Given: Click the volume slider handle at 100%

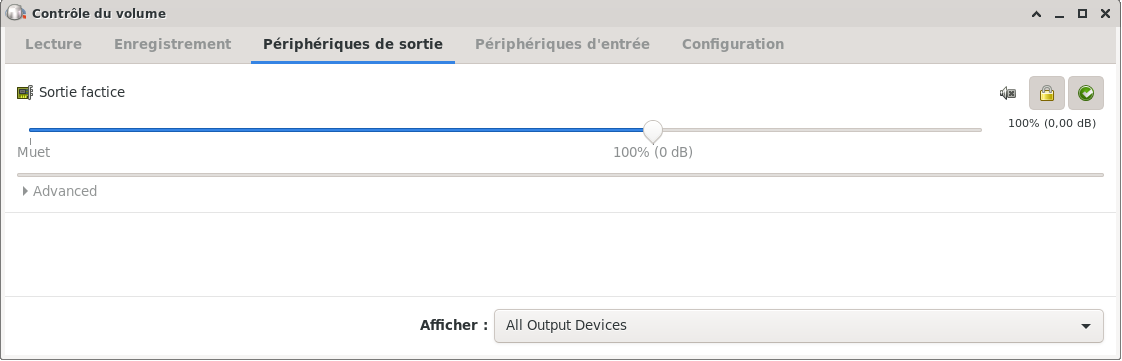Looking at the screenshot, I should click(x=653, y=131).
